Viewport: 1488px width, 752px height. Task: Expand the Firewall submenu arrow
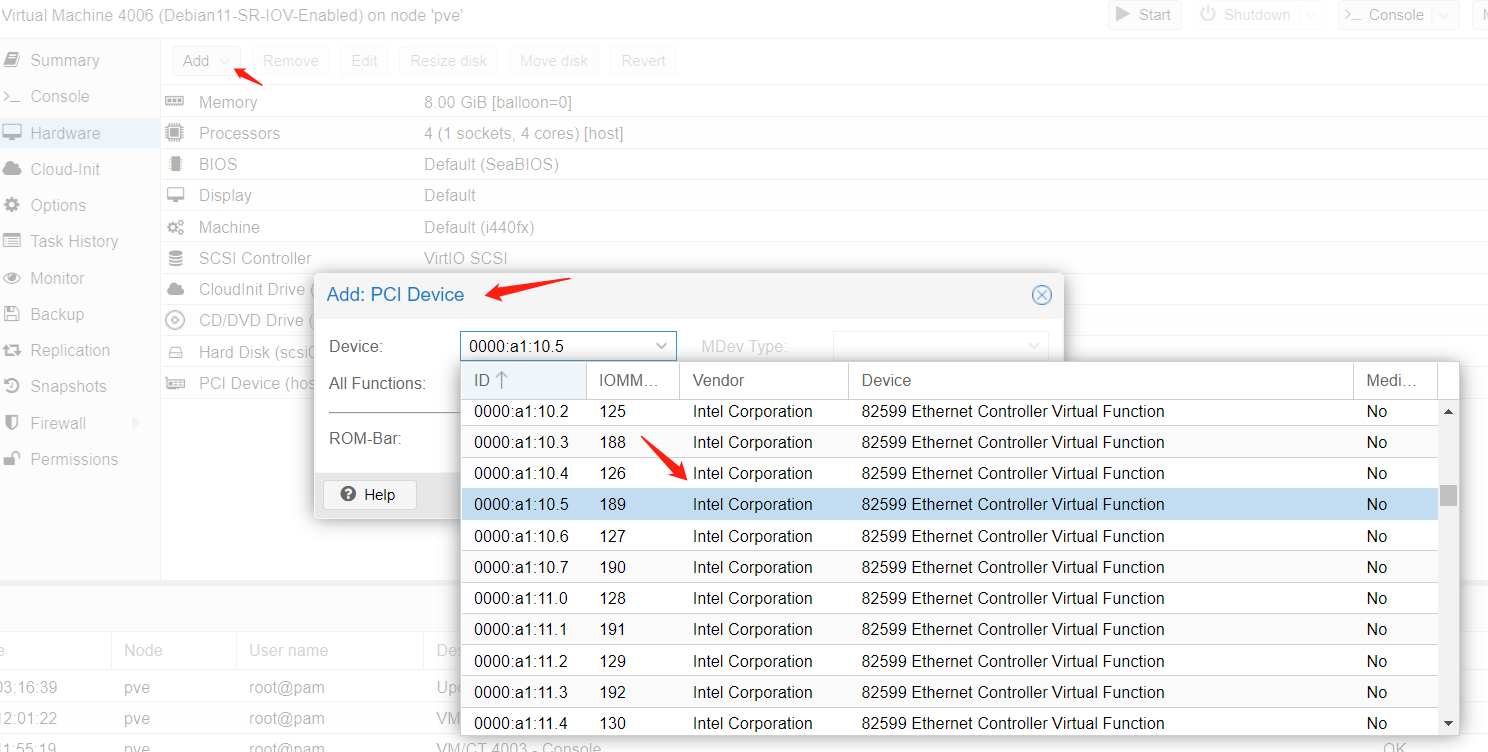click(x=136, y=423)
